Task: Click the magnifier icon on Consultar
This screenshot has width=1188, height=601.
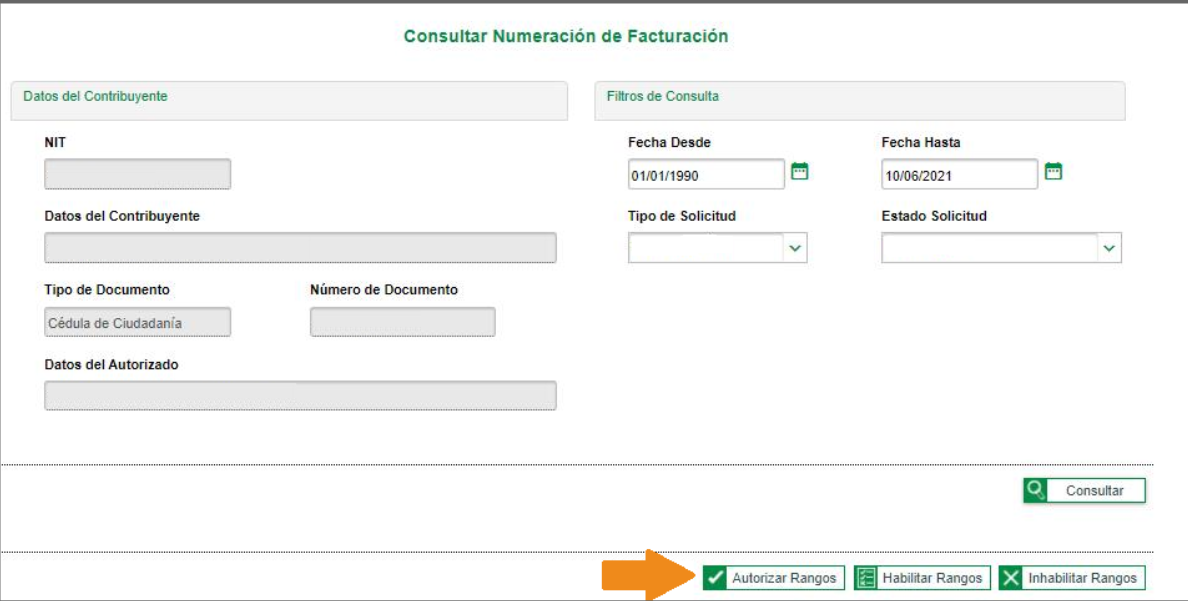Action: tap(1036, 490)
